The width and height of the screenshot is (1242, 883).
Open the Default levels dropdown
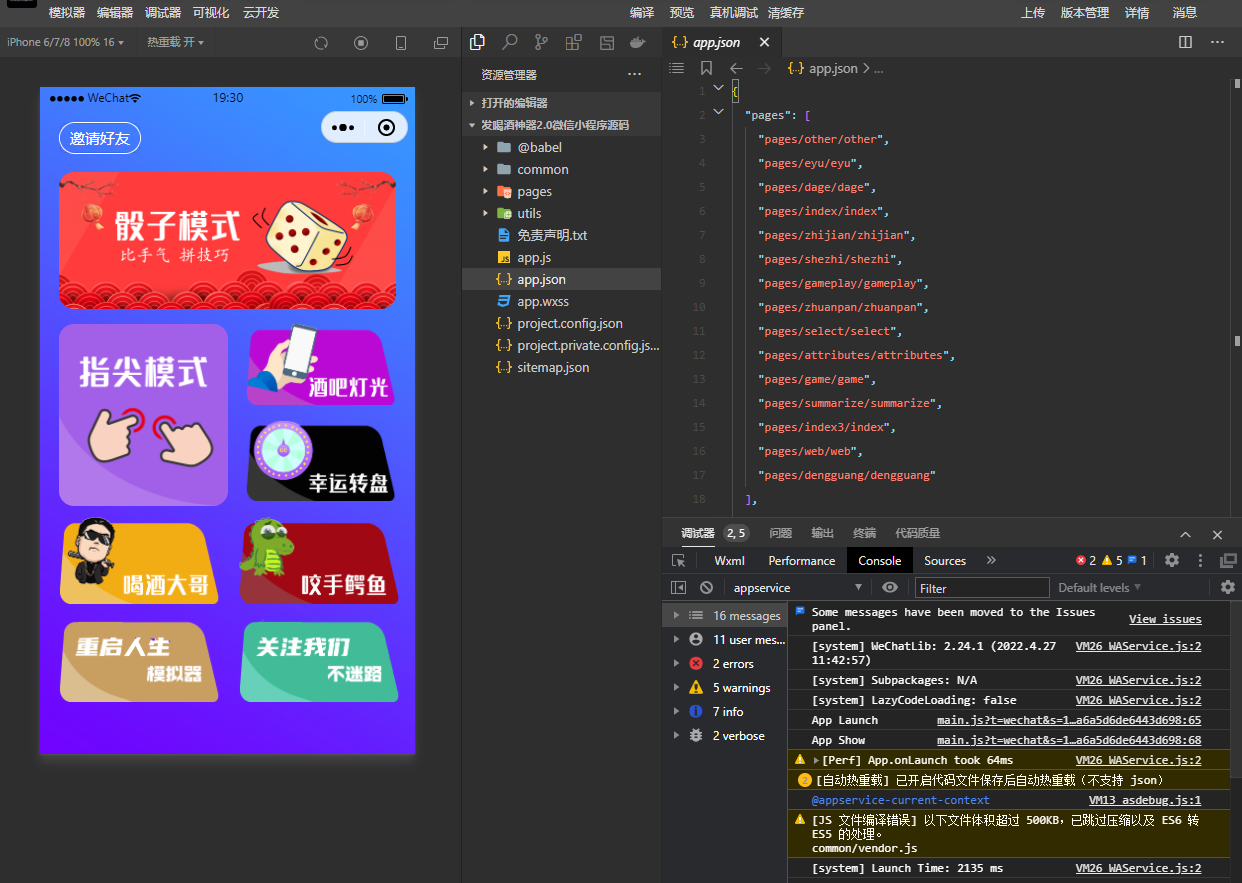pos(1099,588)
